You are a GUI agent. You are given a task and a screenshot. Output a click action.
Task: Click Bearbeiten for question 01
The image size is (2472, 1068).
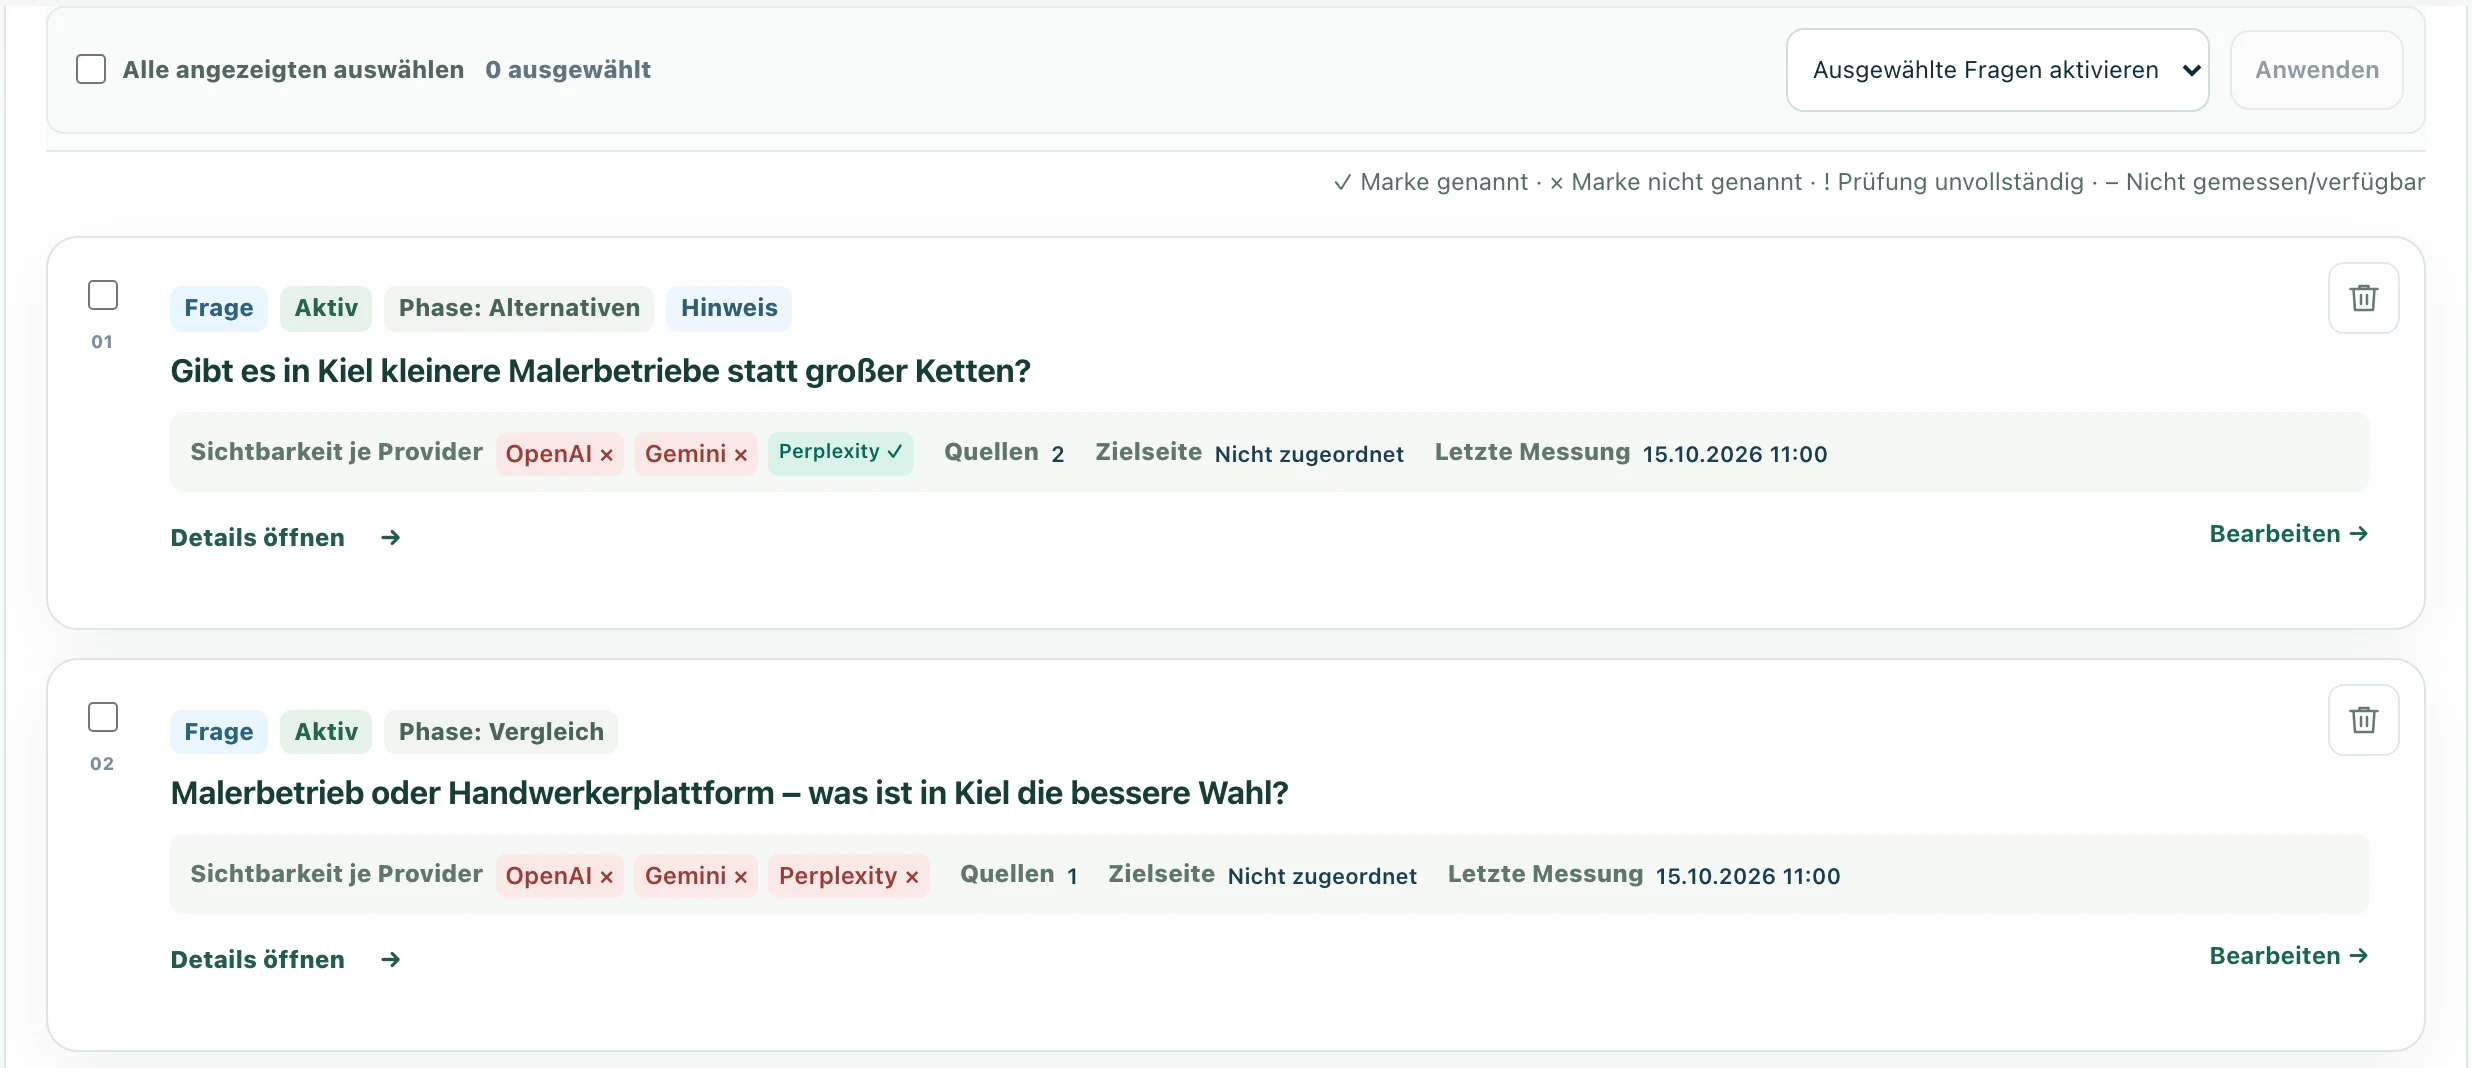pyautogui.click(x=2288, y=534)
